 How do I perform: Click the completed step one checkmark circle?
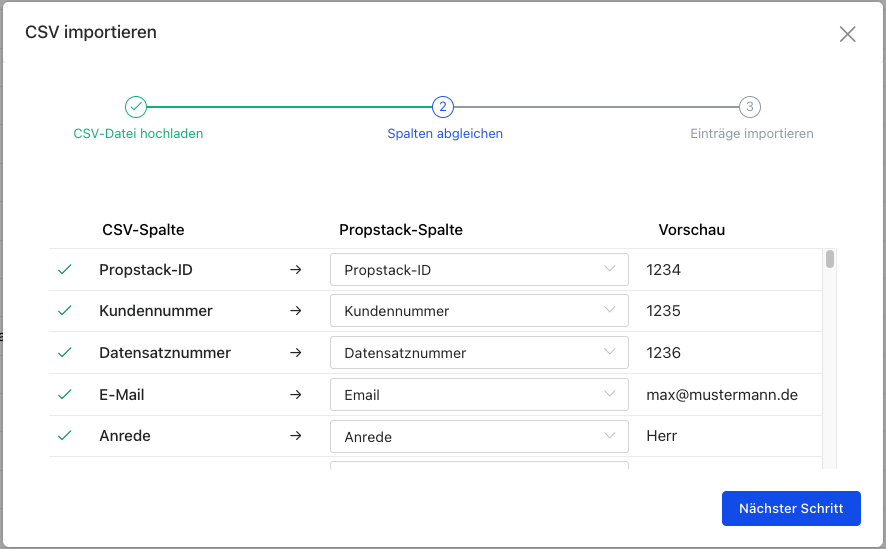pos(136,107)
